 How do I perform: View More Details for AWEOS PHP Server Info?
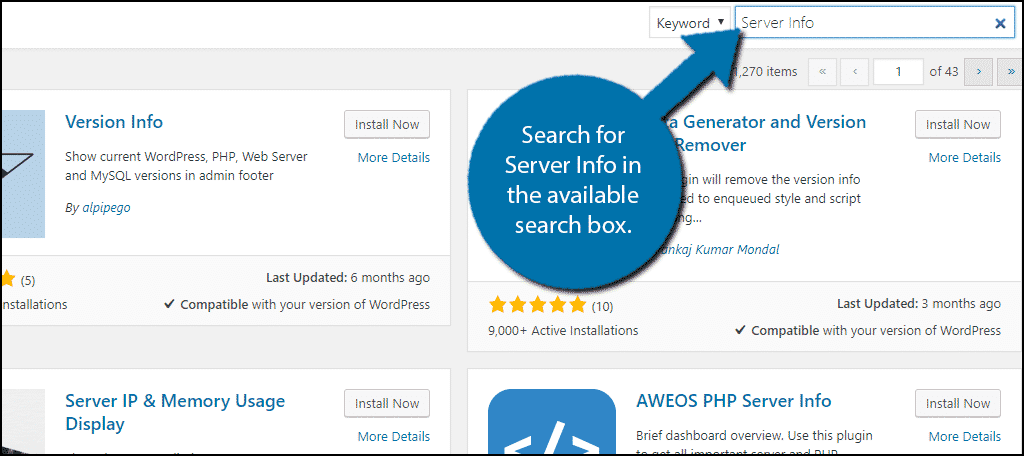coord(965,436)
